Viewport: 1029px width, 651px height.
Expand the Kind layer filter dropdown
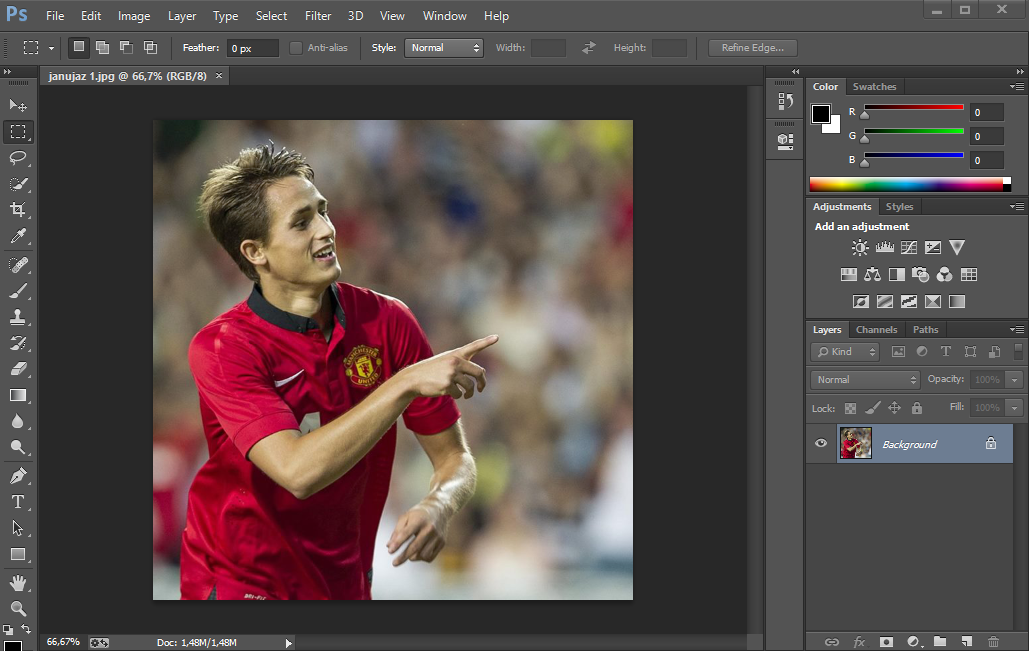click(x=846, y=352)
